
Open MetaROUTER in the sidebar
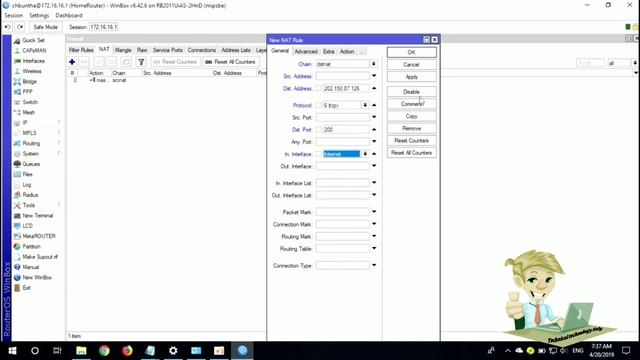click(38, 236)
